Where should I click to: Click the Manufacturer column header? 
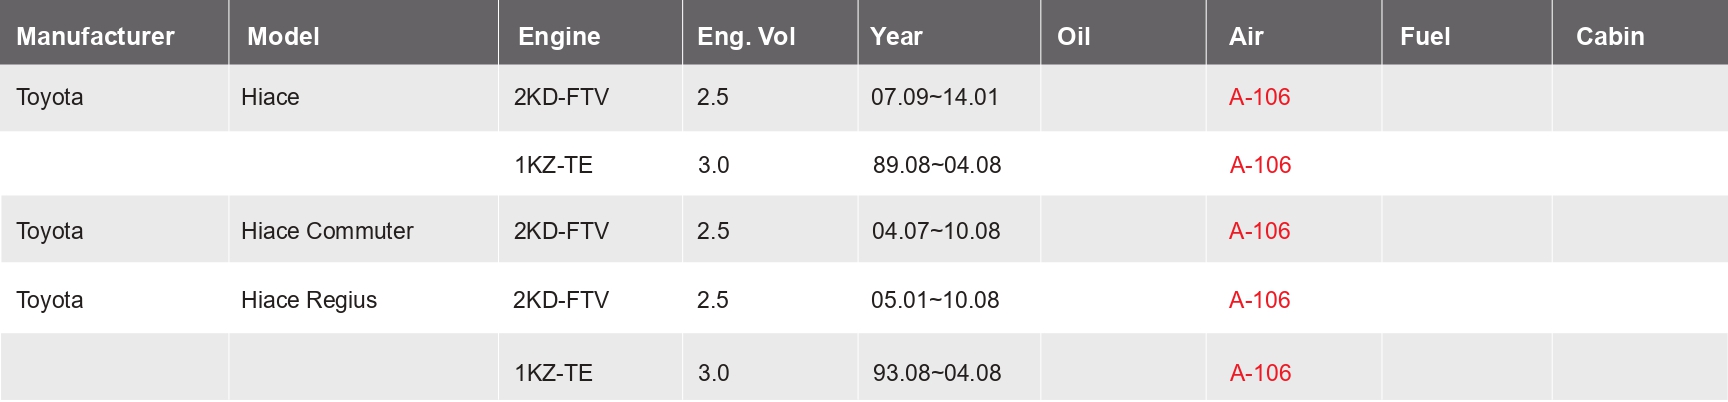(95, 37)
